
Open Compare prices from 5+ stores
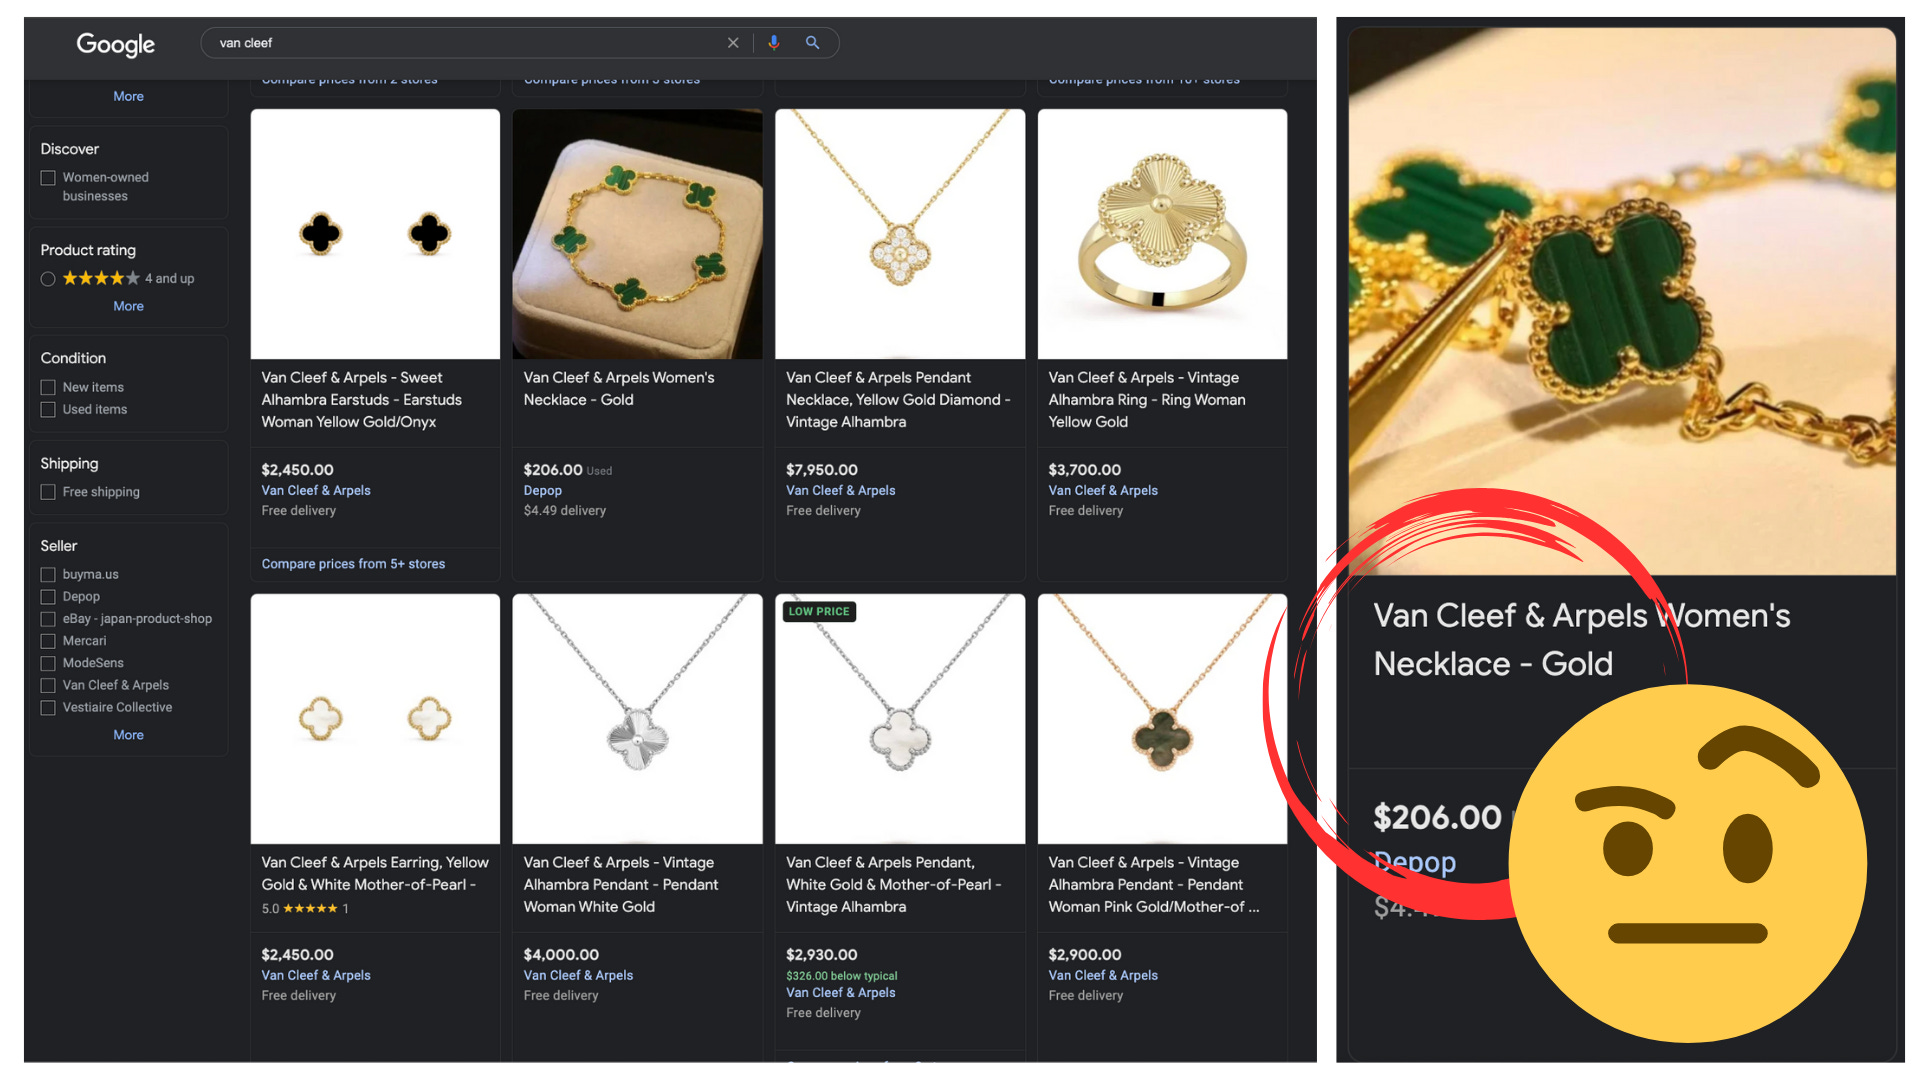point(352,563)
